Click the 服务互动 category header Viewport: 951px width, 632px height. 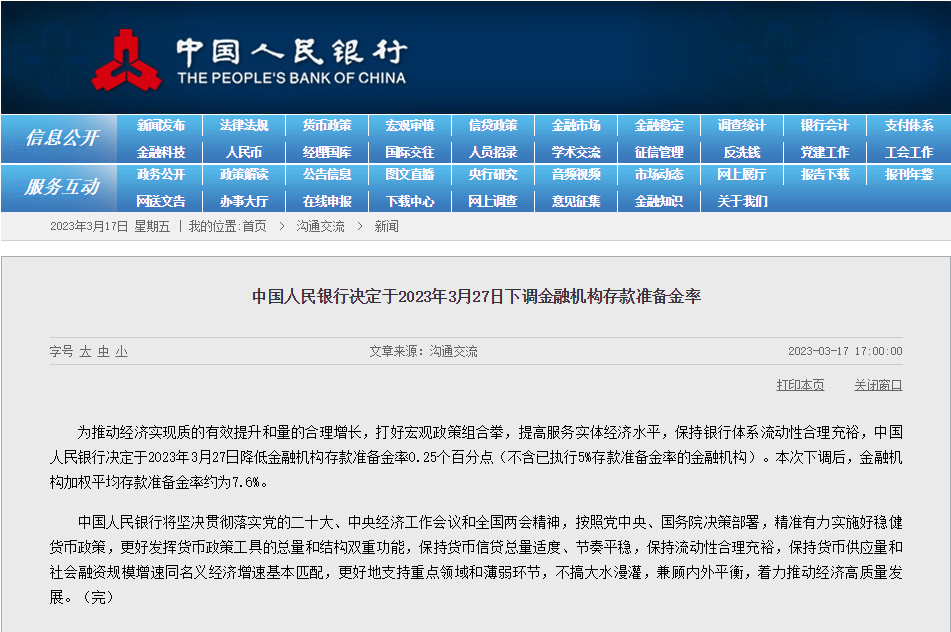(x=62, y=187)
